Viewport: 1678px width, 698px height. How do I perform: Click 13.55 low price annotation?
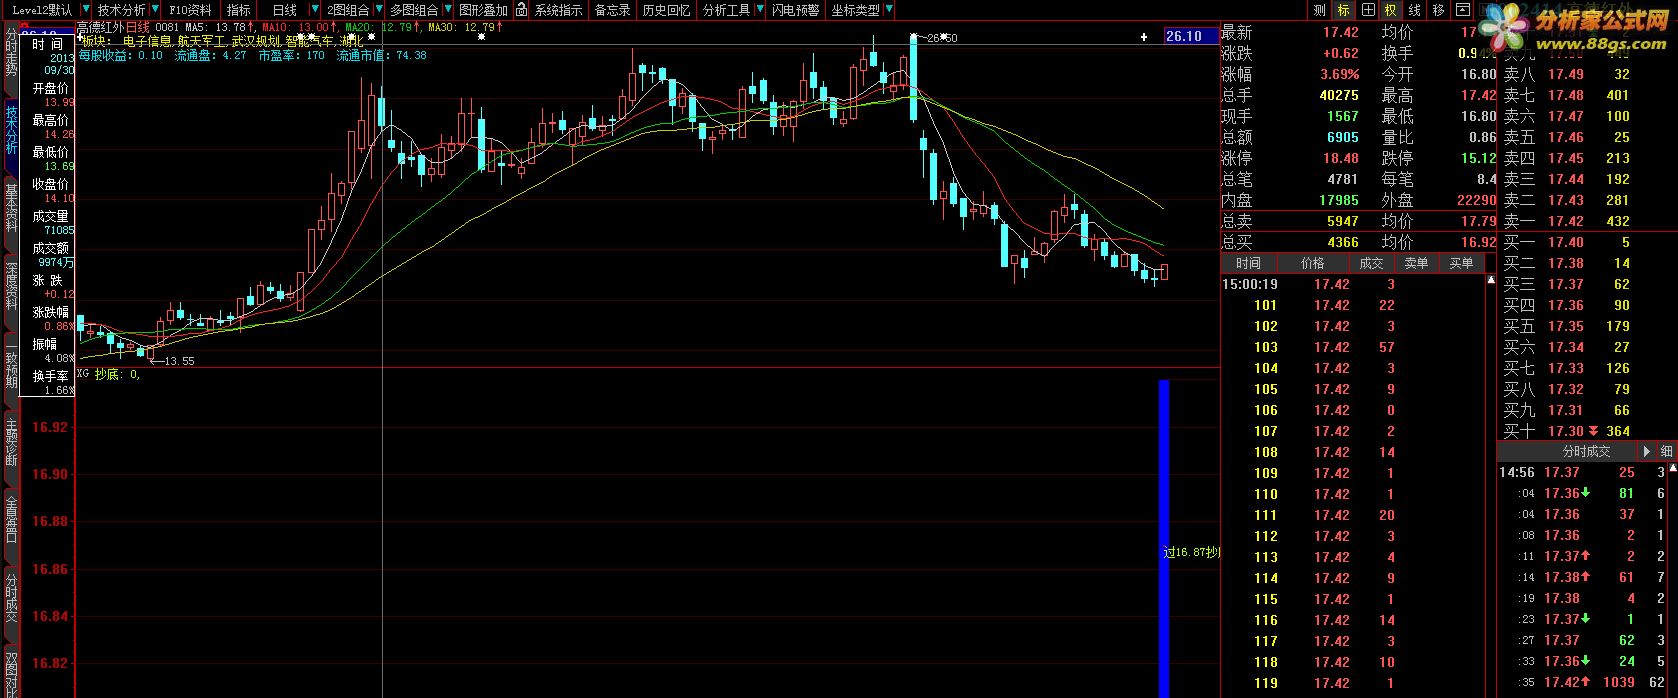point(178,361)
